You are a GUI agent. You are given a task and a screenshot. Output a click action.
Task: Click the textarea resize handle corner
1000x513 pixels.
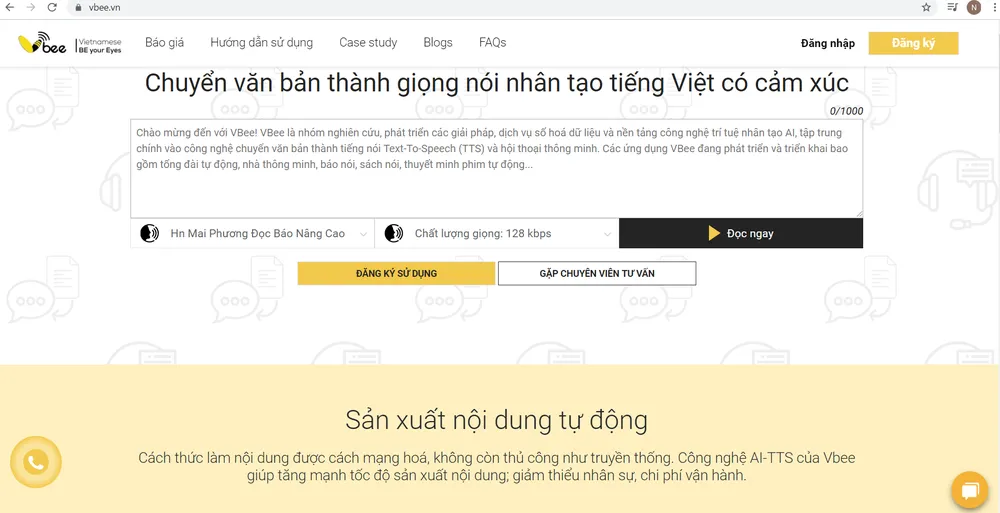pyautogui.click(x=859, y=214)
